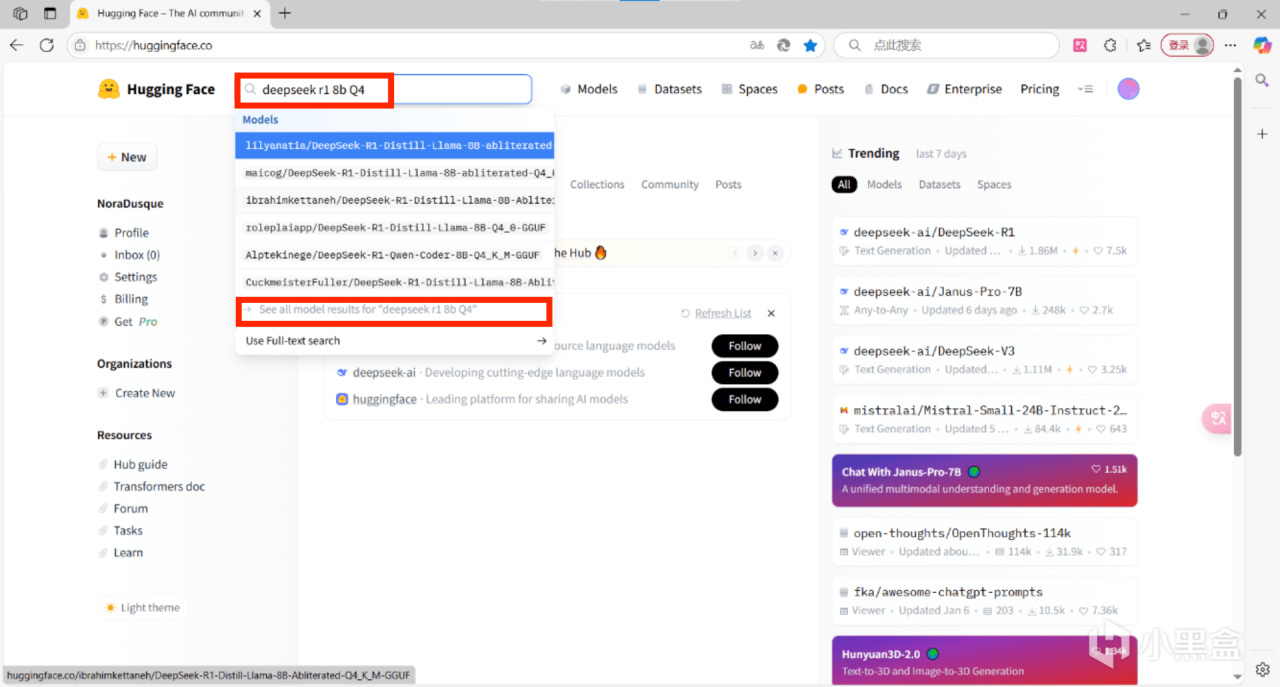The image size is (1280, 687).
Task: Open the Learn resource link
Action: coord(121,553)
